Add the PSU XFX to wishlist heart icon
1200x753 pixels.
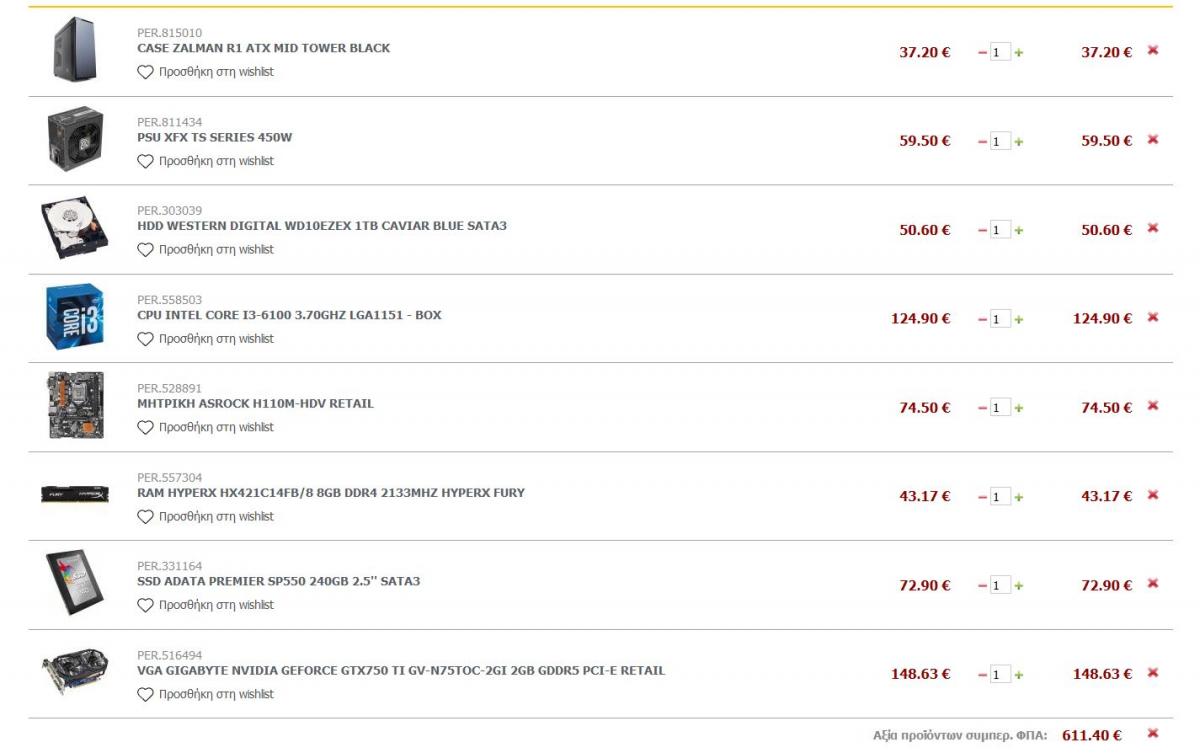145,161
